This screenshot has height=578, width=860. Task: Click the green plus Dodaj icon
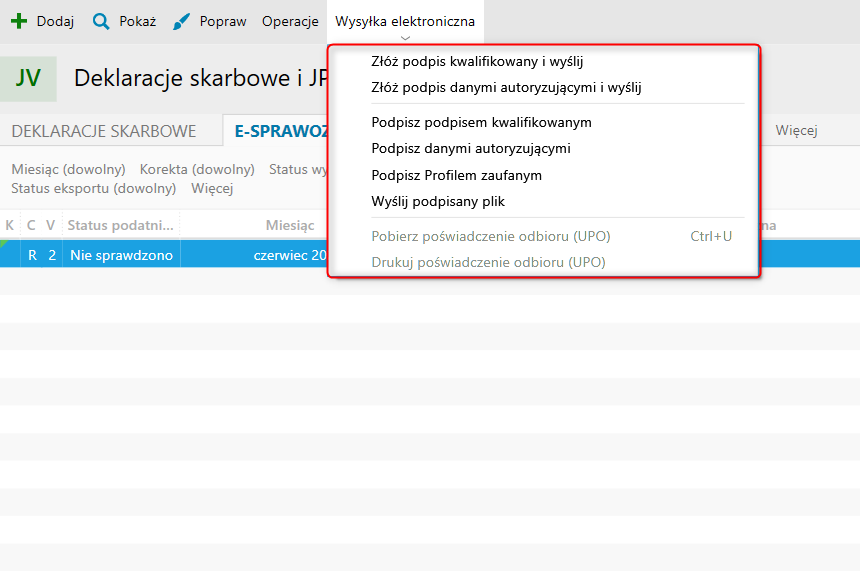coord(19,21)
